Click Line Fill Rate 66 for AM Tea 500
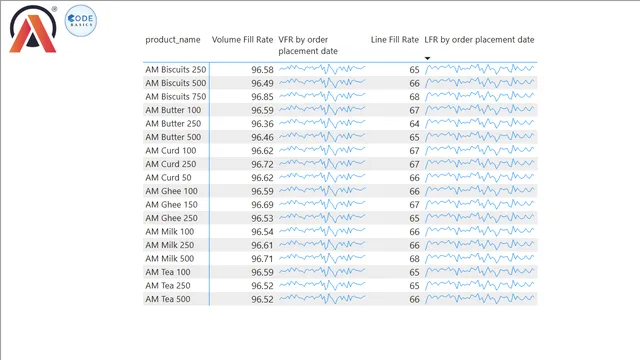The height and width of the screenshot is (360, 640). tap(414, 299)
